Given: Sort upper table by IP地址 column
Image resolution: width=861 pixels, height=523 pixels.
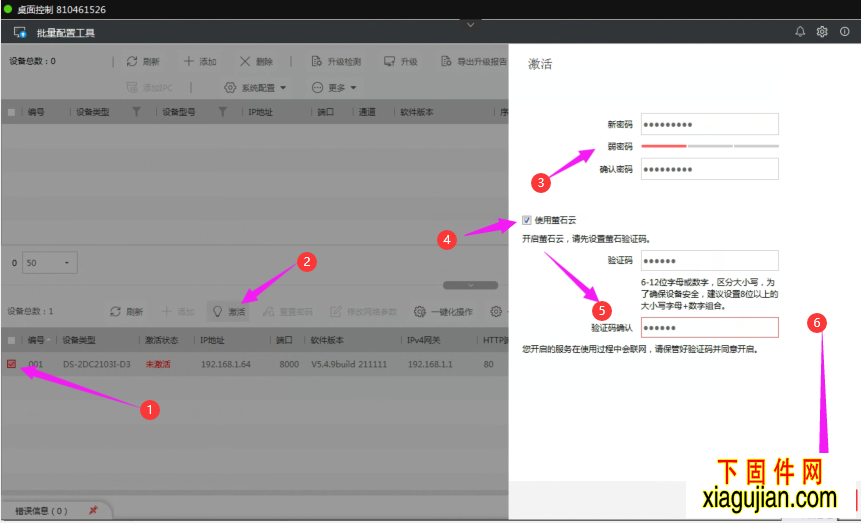Looking at the screenshot, I should pyautogui.click(x=260, y=112).
